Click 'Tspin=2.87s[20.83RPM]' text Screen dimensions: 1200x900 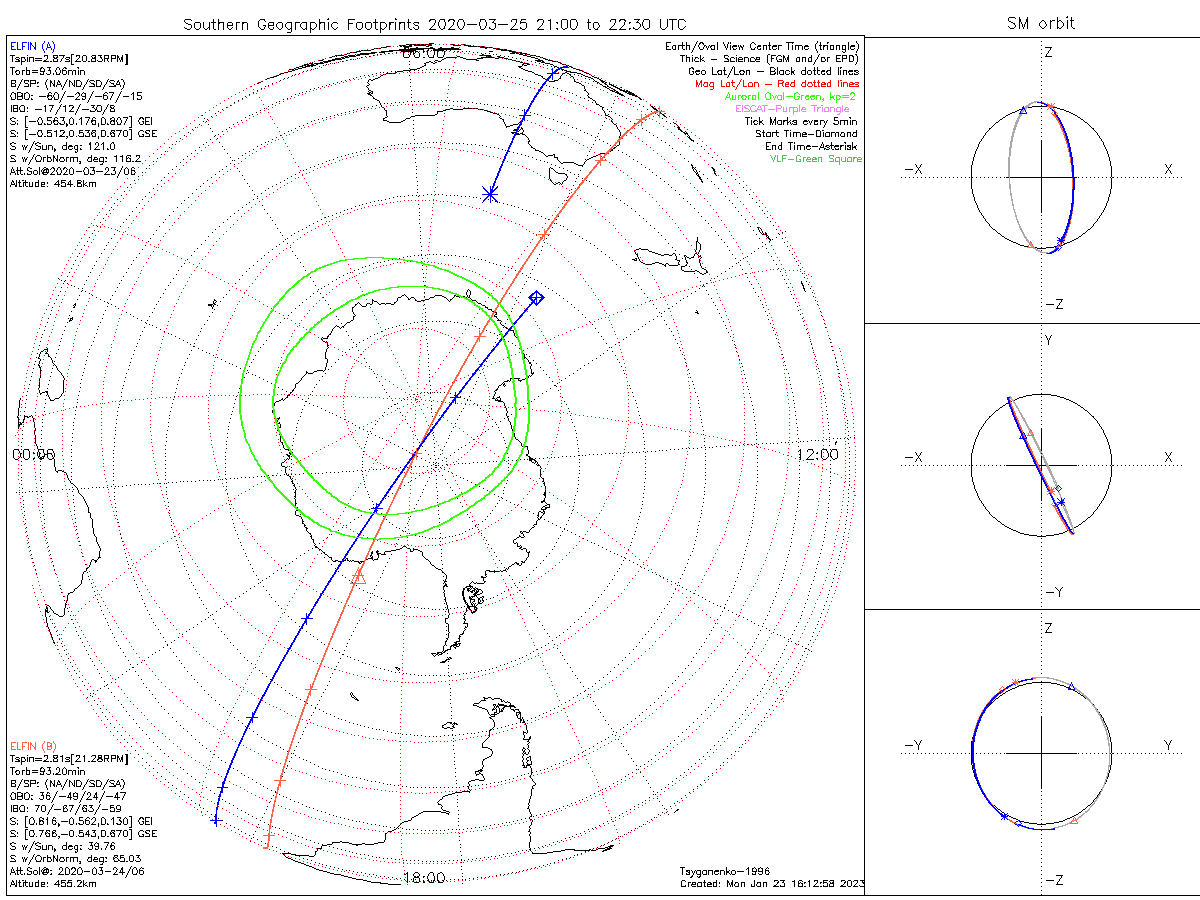click(68, 60)
